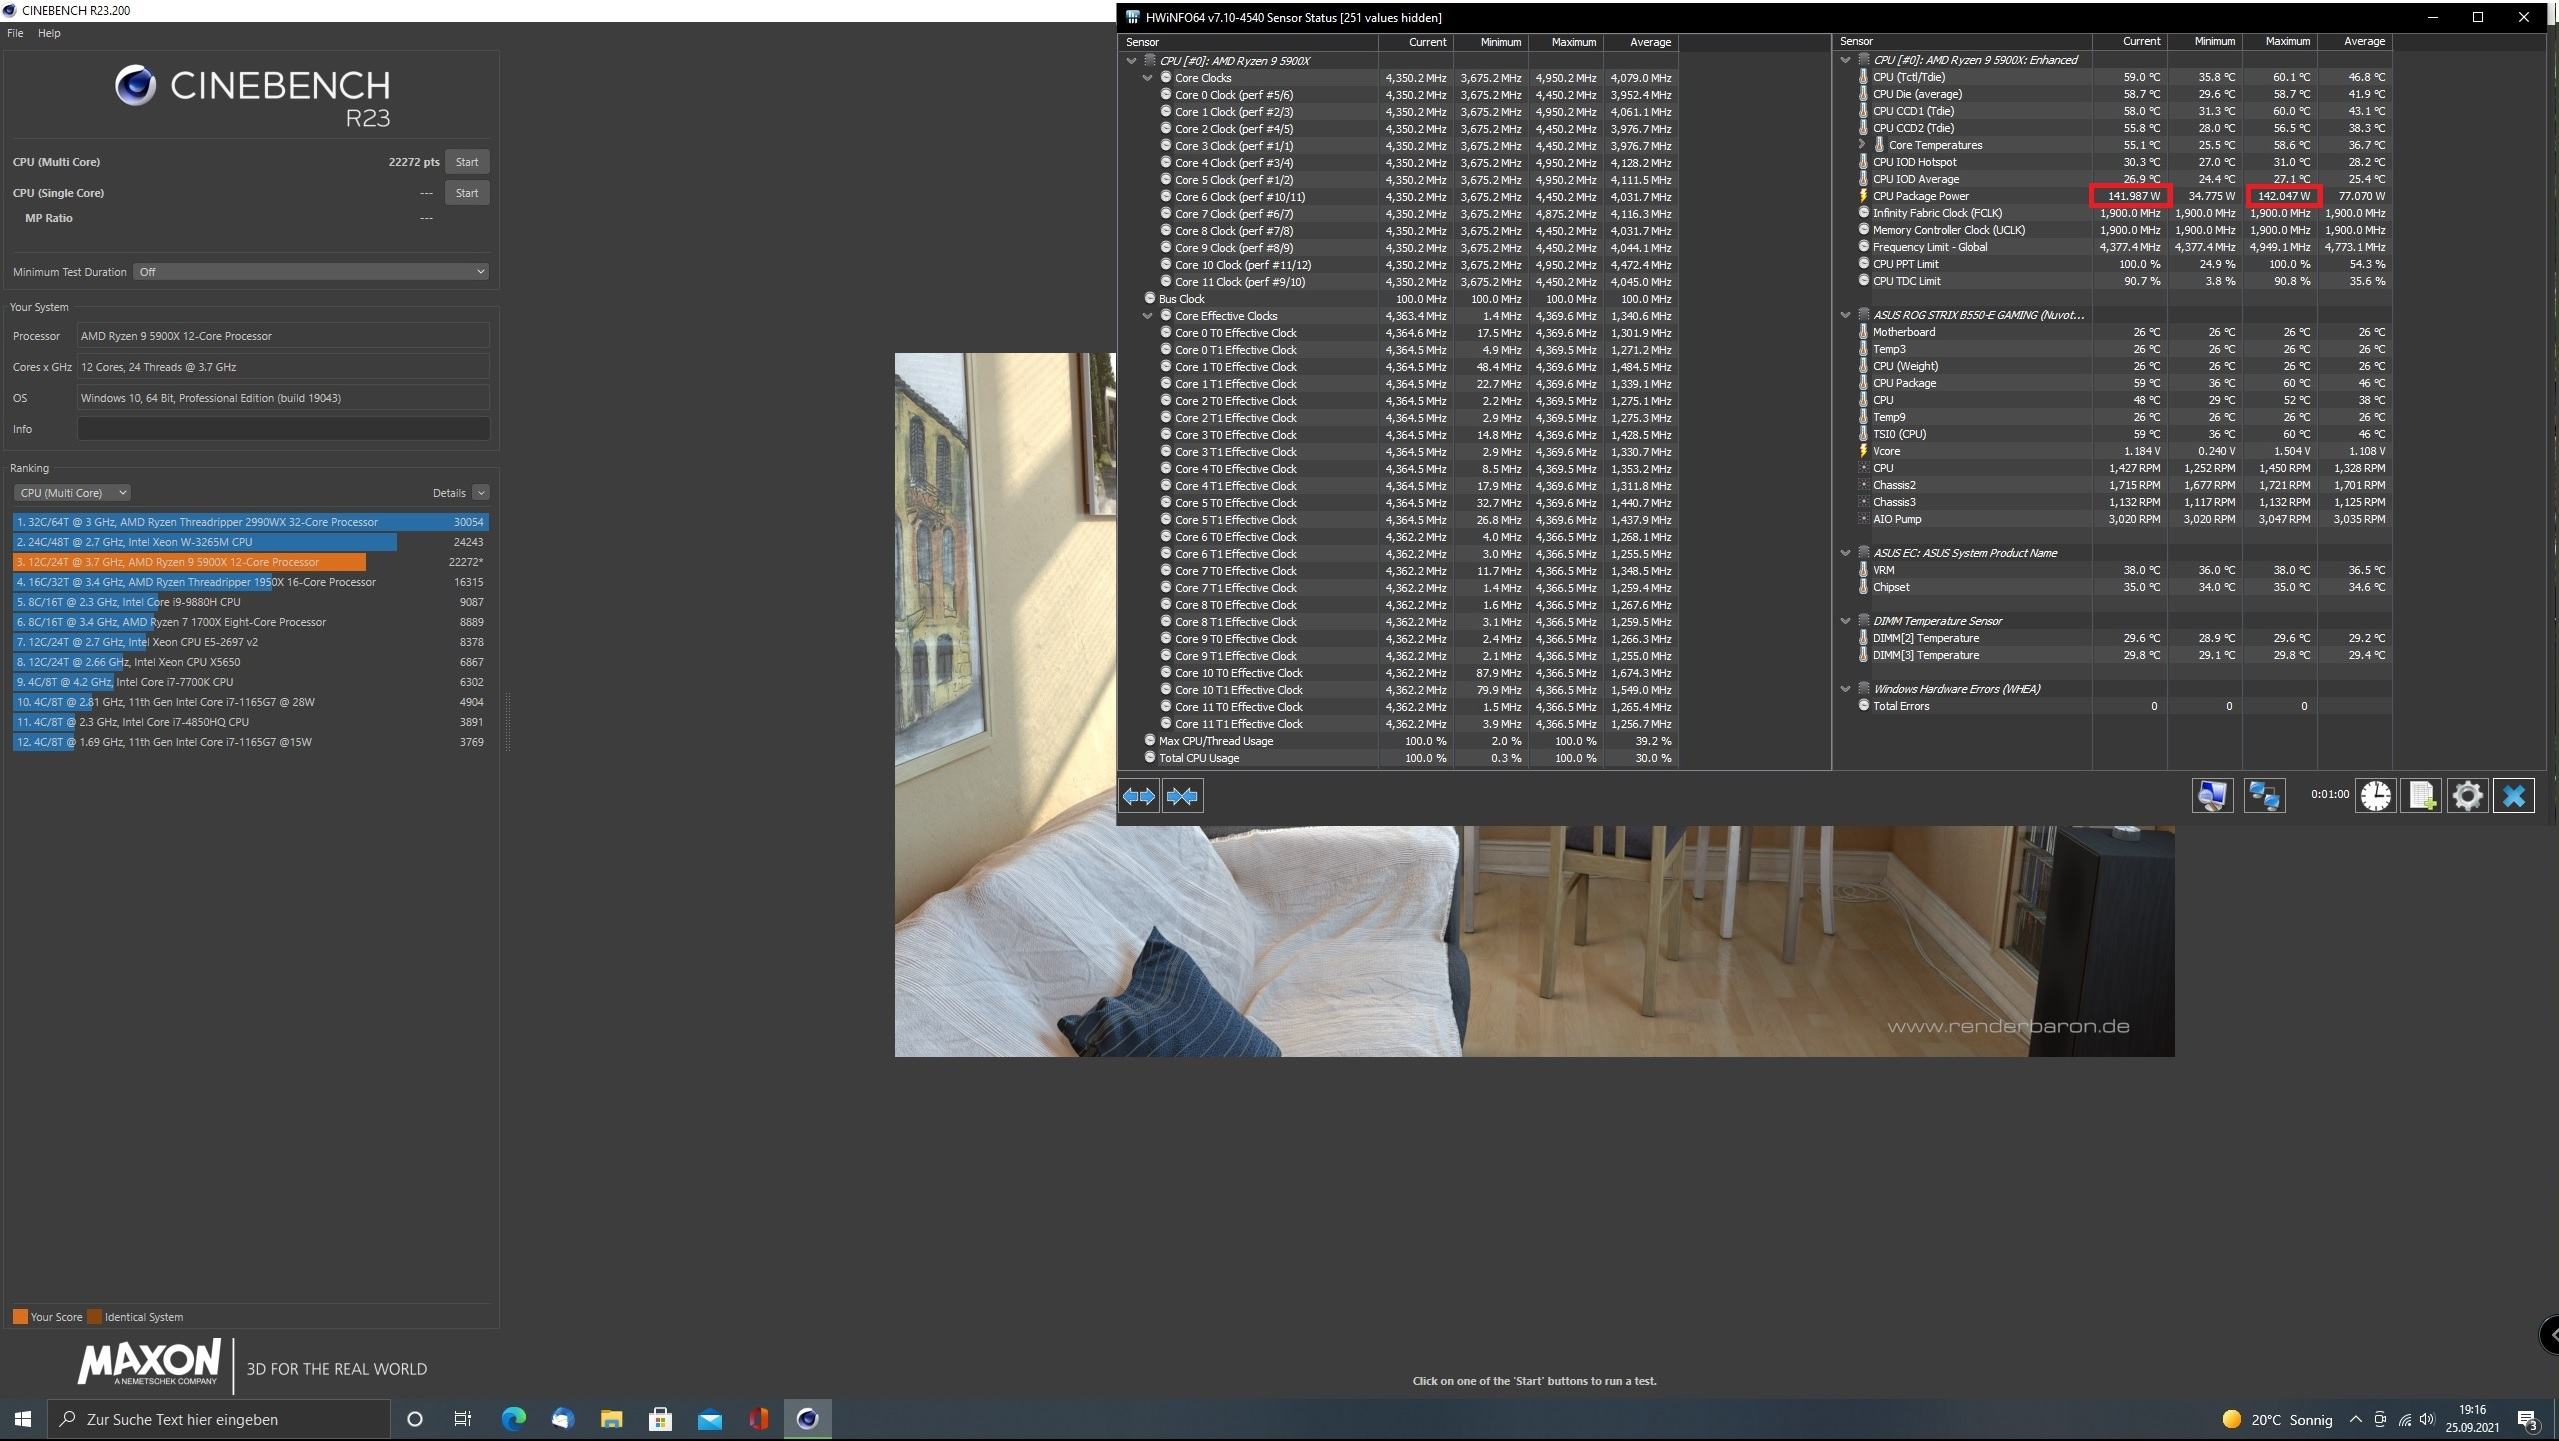Collapse ASUS EC sensor group

(1846, 553)
